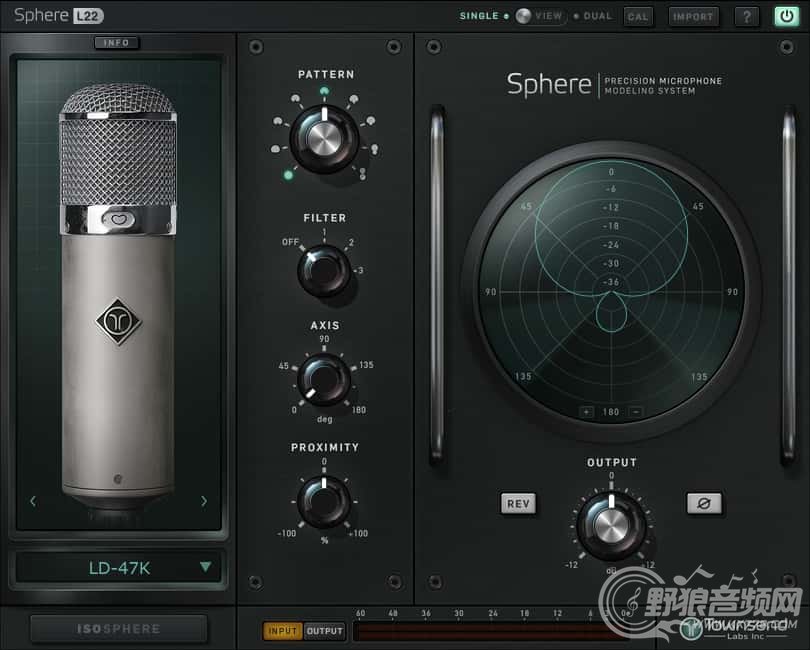This screenshot has width=810, height=650.
Task: Select INPUT meter mode
Action: tap(283, 630)
